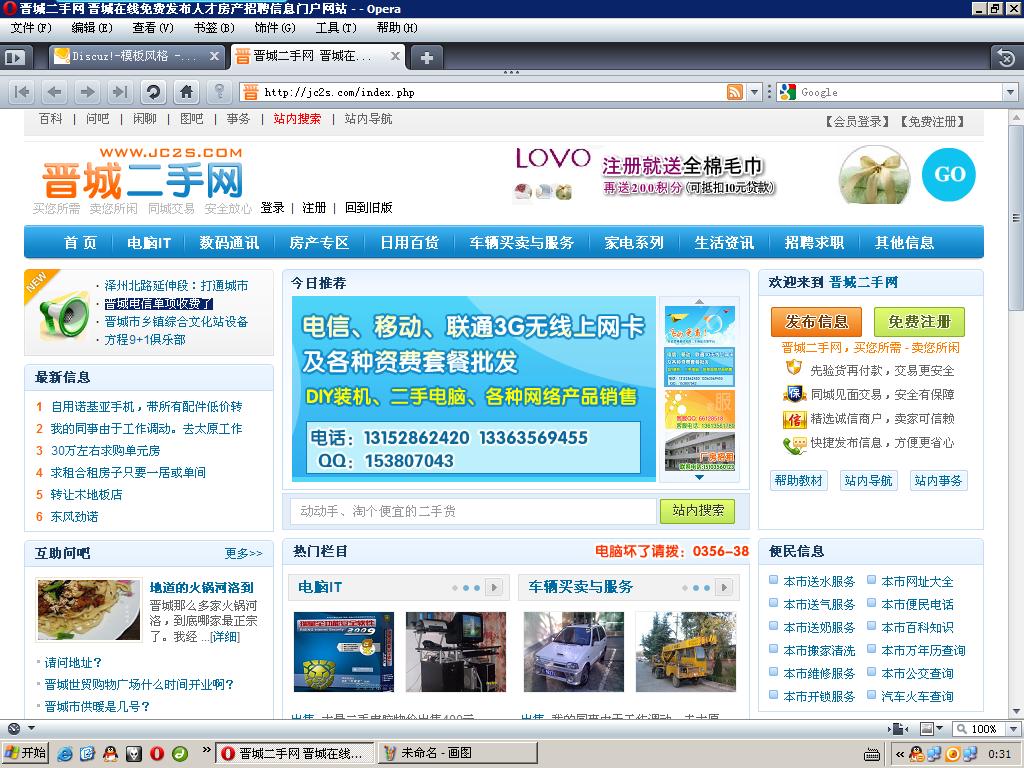Launch QQ penguin from quick launch
Viewport: 1024px width, 768px height.
click(x=110, y=754)
